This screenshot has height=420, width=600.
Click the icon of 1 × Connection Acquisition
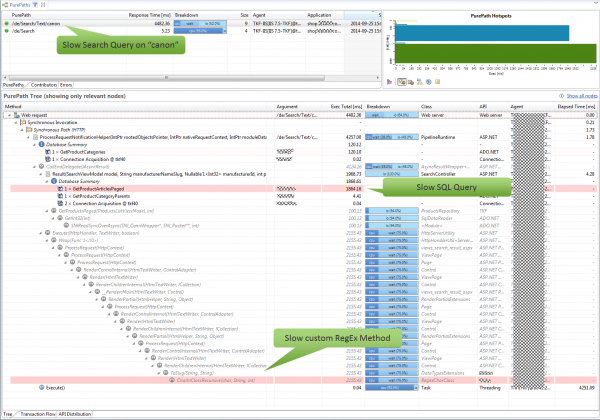[48, 159]
